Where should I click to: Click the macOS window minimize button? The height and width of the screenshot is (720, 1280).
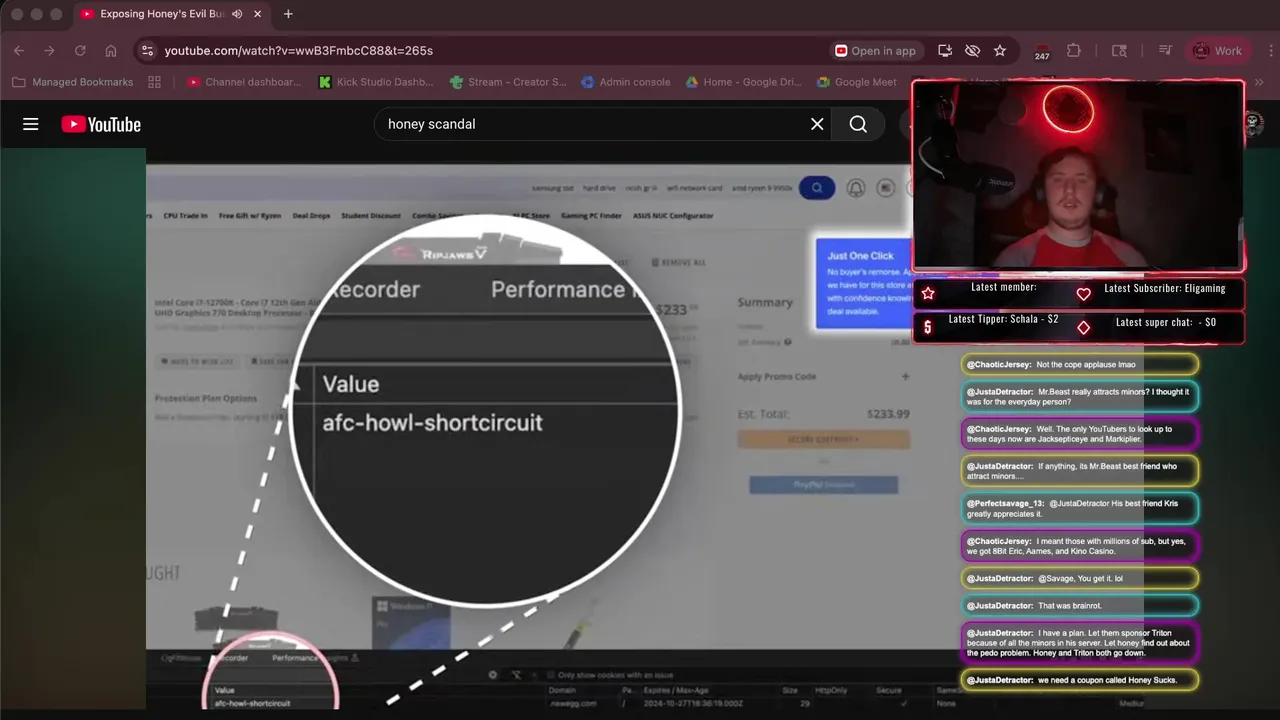pyautogui.click(x=36, y=14)
